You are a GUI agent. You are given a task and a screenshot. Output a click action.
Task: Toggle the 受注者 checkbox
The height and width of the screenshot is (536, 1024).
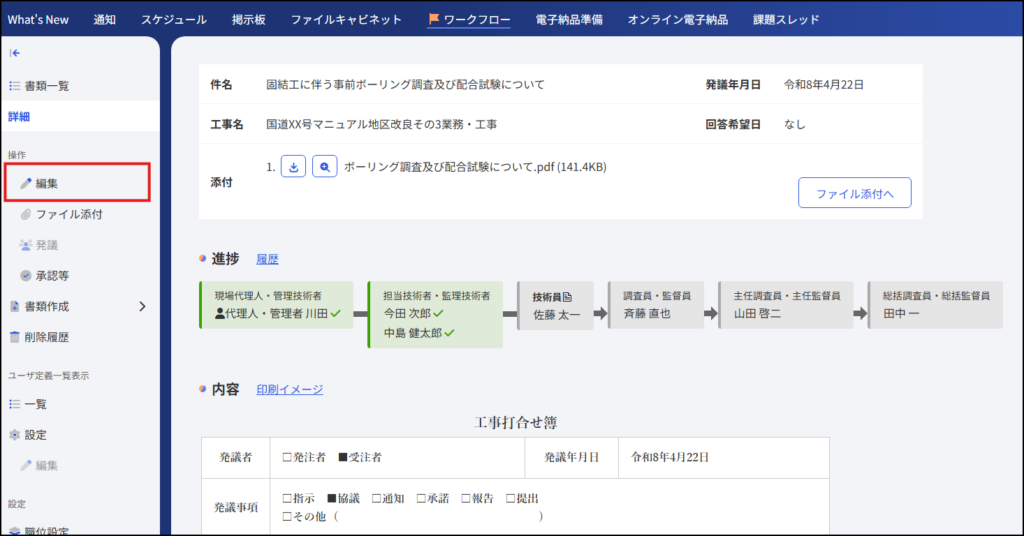tap(343, 457)
